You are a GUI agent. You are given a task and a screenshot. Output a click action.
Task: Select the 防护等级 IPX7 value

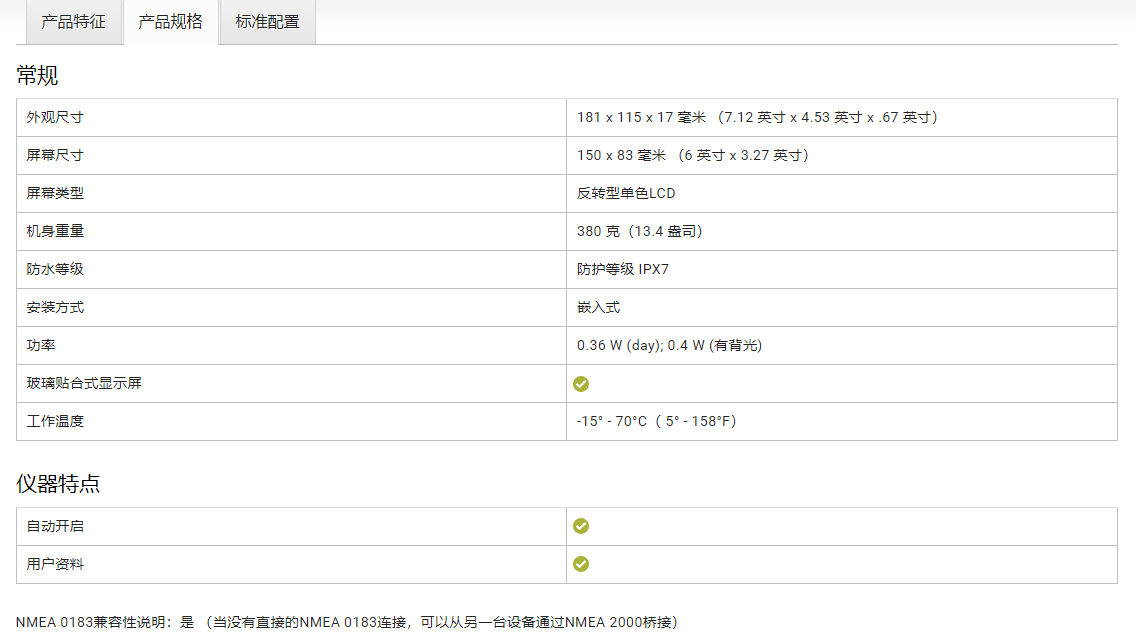(x=623, y=270)
